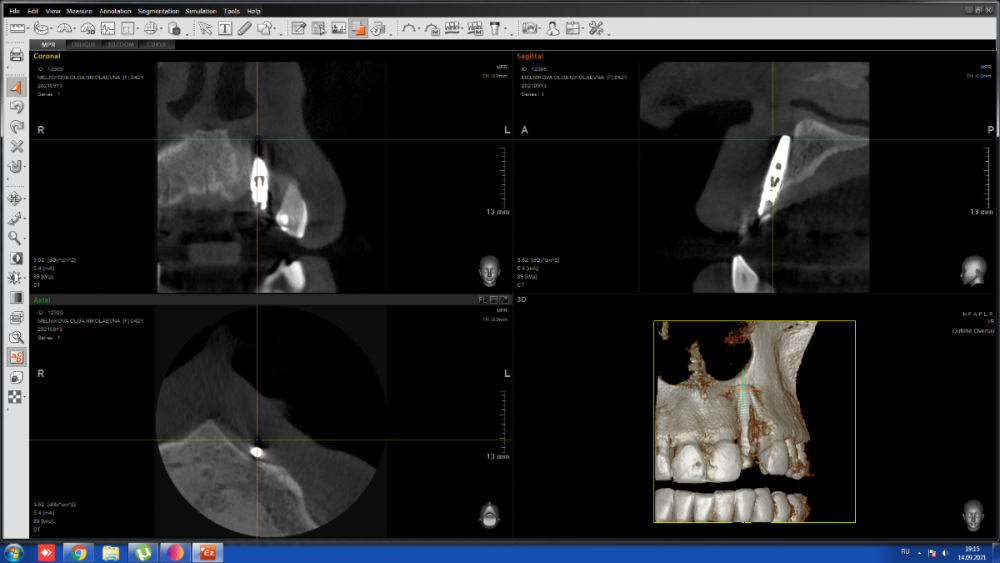Open Google Chrome from the taskbar
Screen dimensions: 1000x563
77,552
